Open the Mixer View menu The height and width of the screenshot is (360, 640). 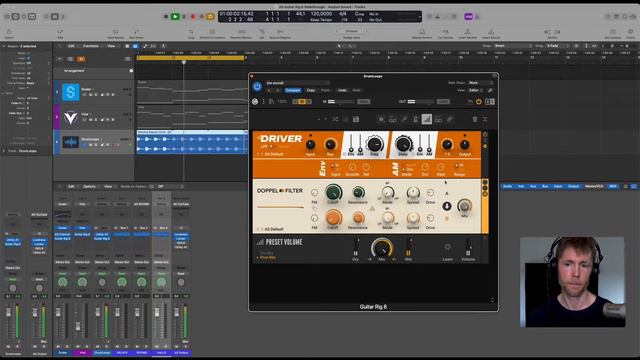pyautogui.click(x=108, y=187)
